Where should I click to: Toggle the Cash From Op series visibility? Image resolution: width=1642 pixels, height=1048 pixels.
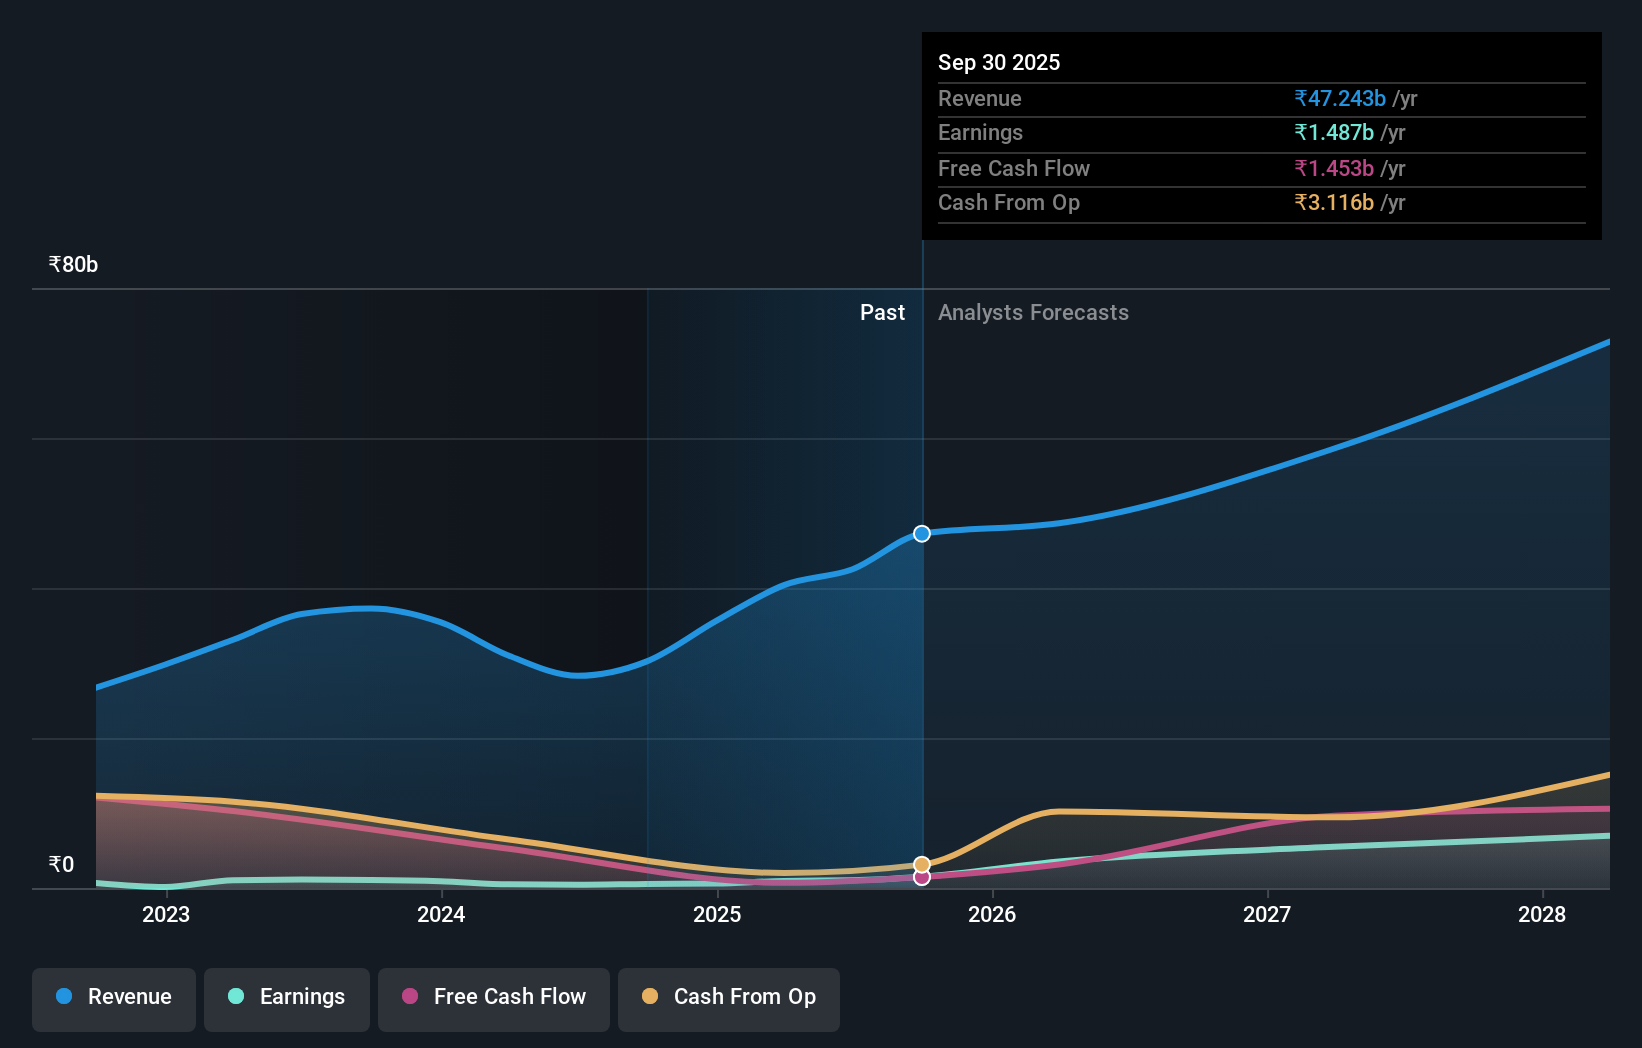(728, 997)
